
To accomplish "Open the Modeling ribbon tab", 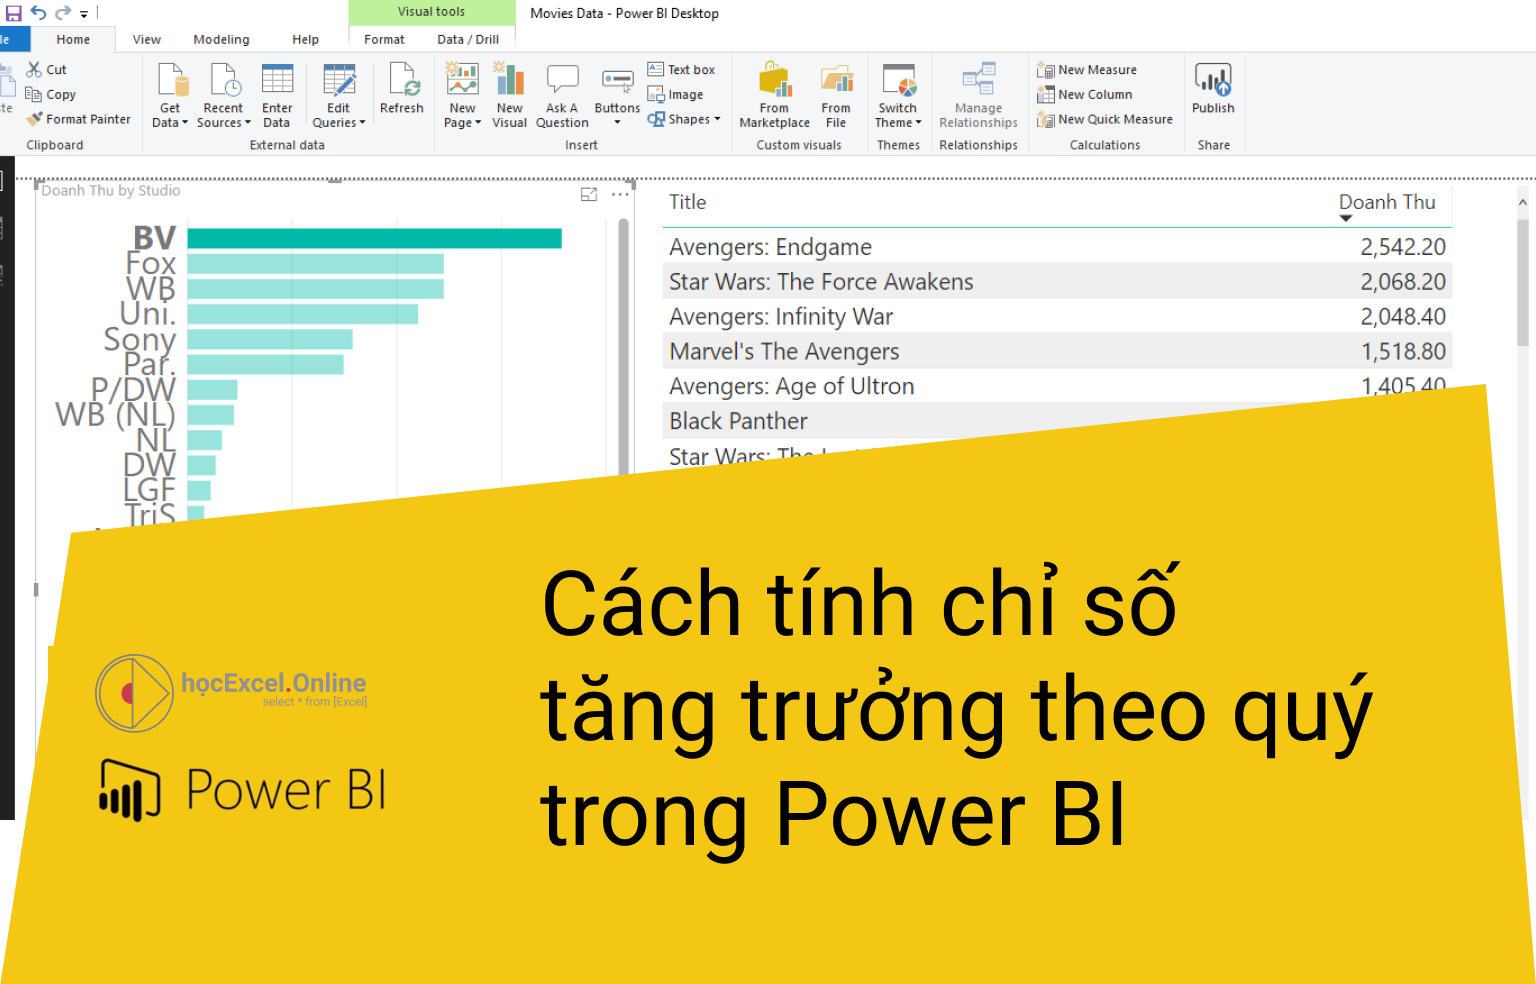I will 221,39.
